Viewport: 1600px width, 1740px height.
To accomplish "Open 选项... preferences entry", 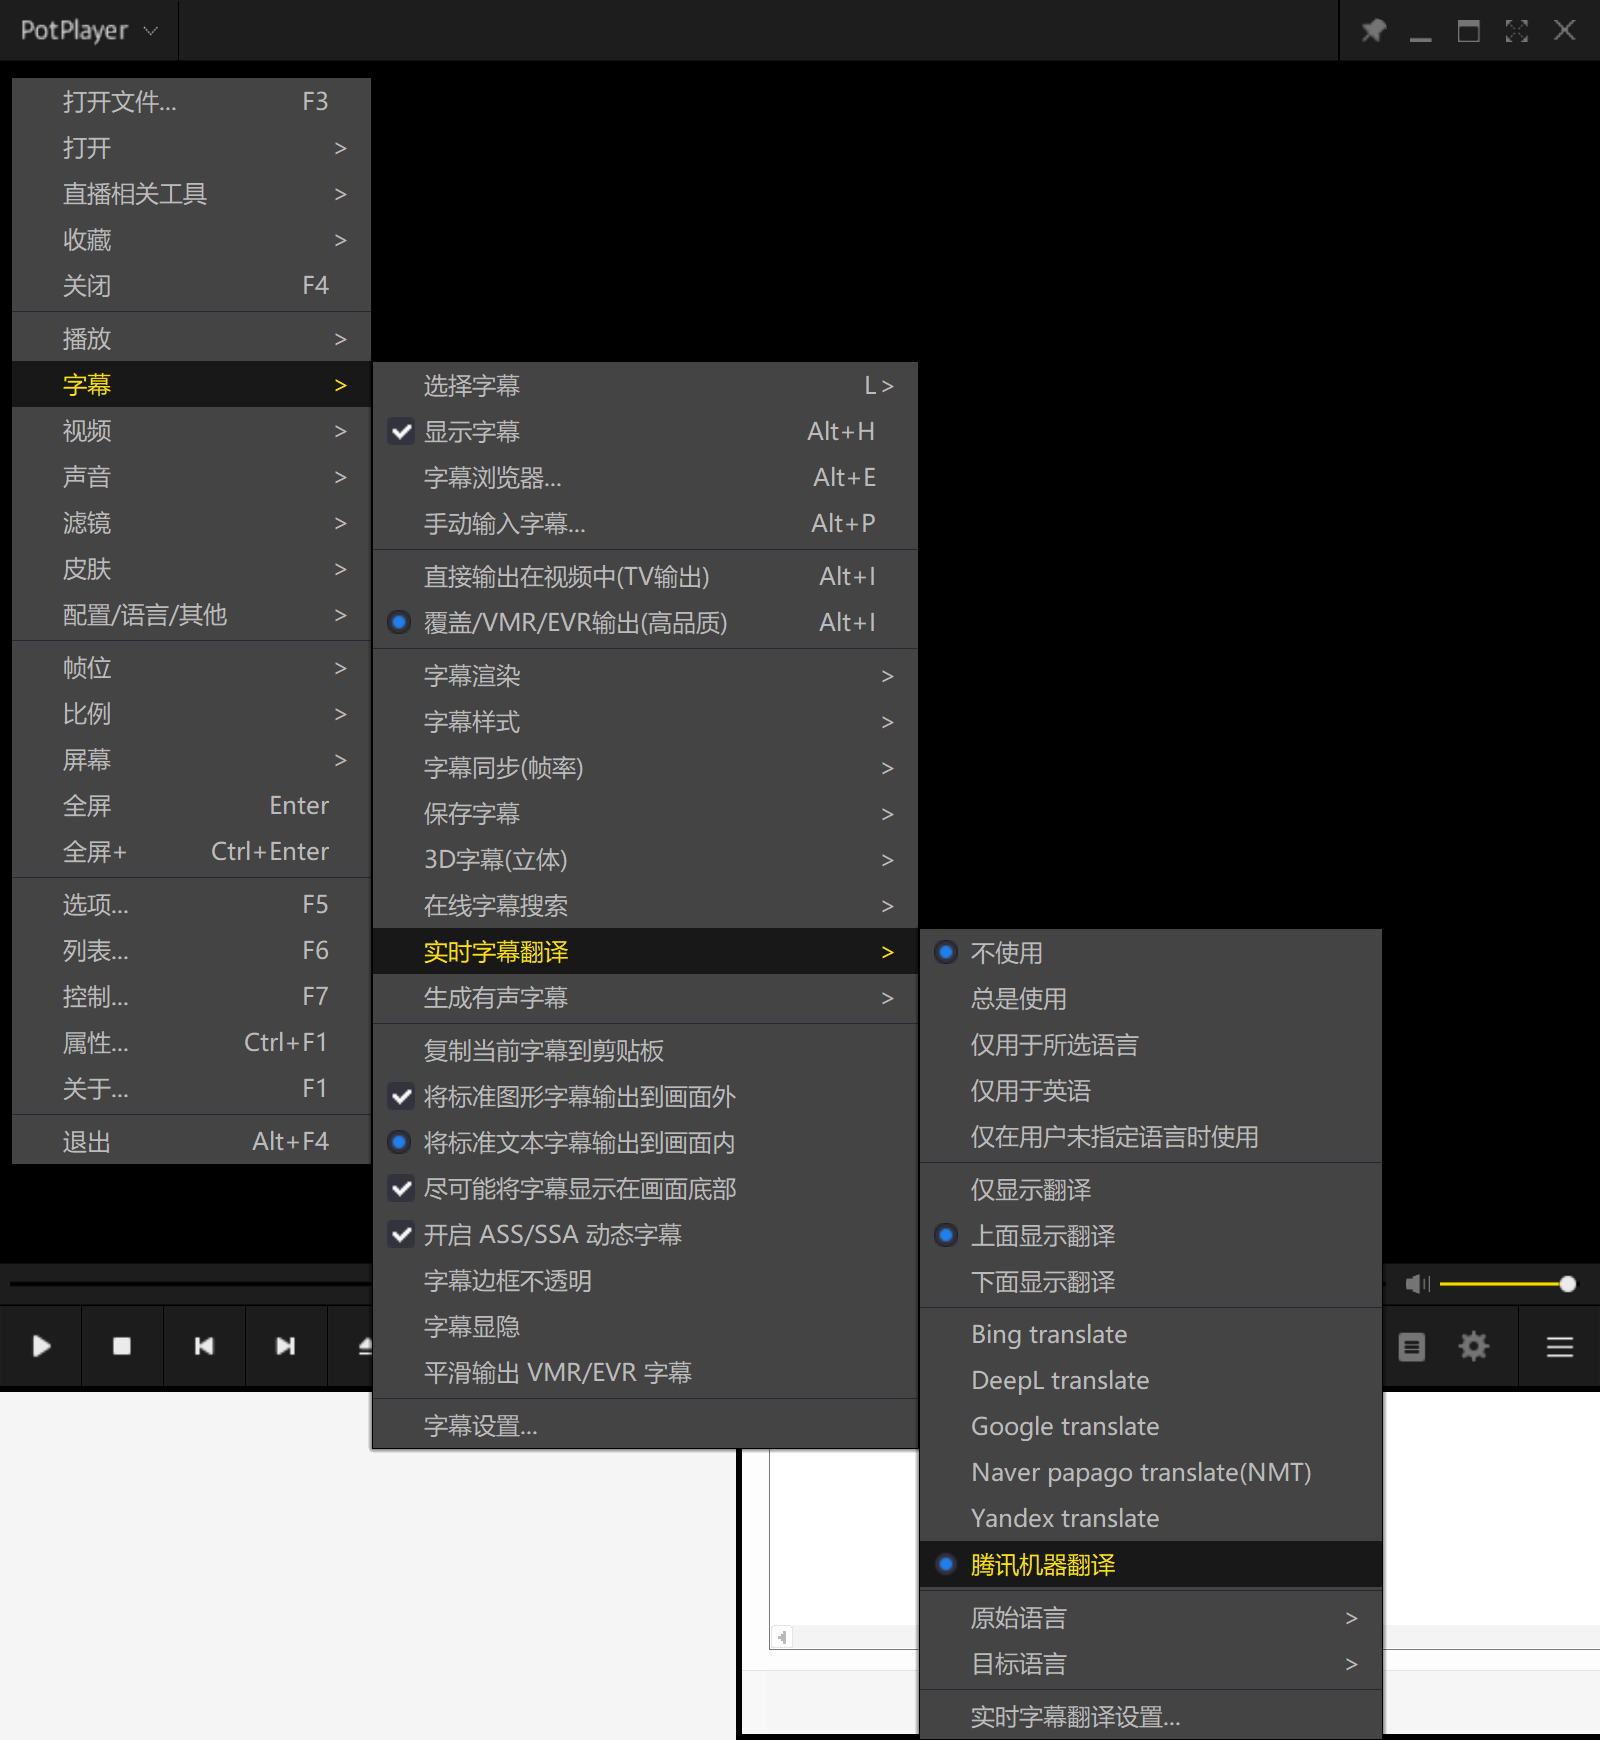I will coord(192,905).
